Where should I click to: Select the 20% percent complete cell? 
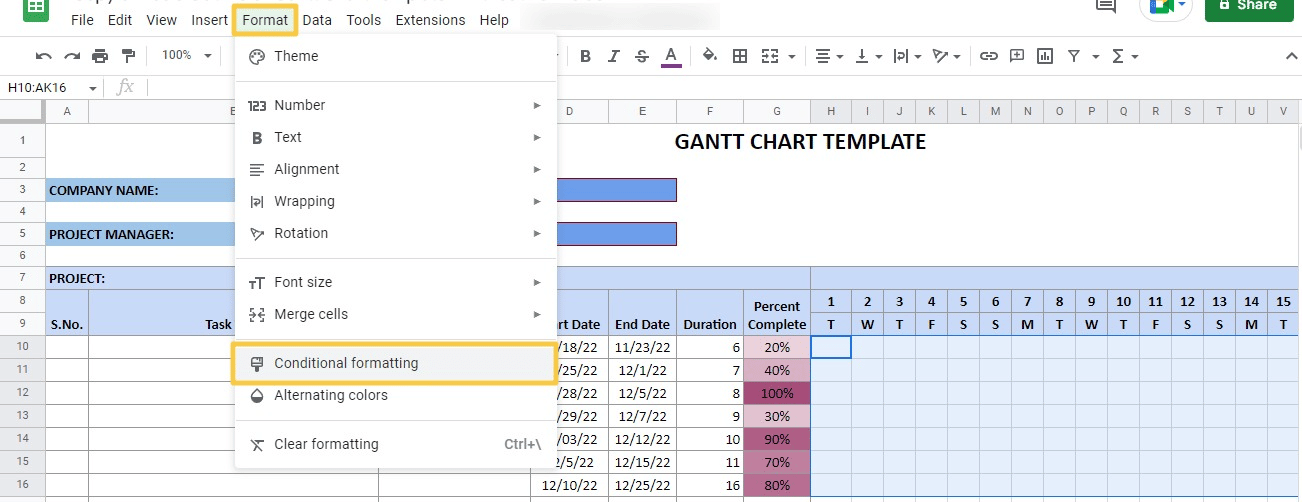(777, 347)
